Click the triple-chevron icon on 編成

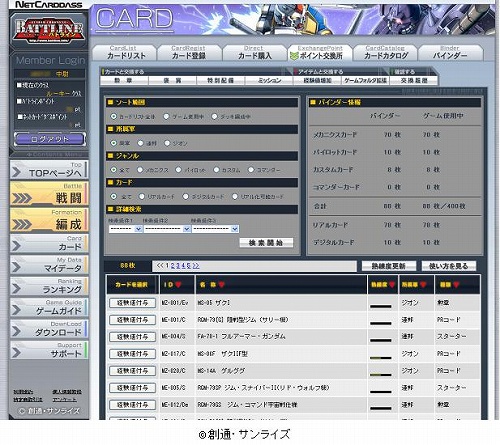tap(21, 224)
